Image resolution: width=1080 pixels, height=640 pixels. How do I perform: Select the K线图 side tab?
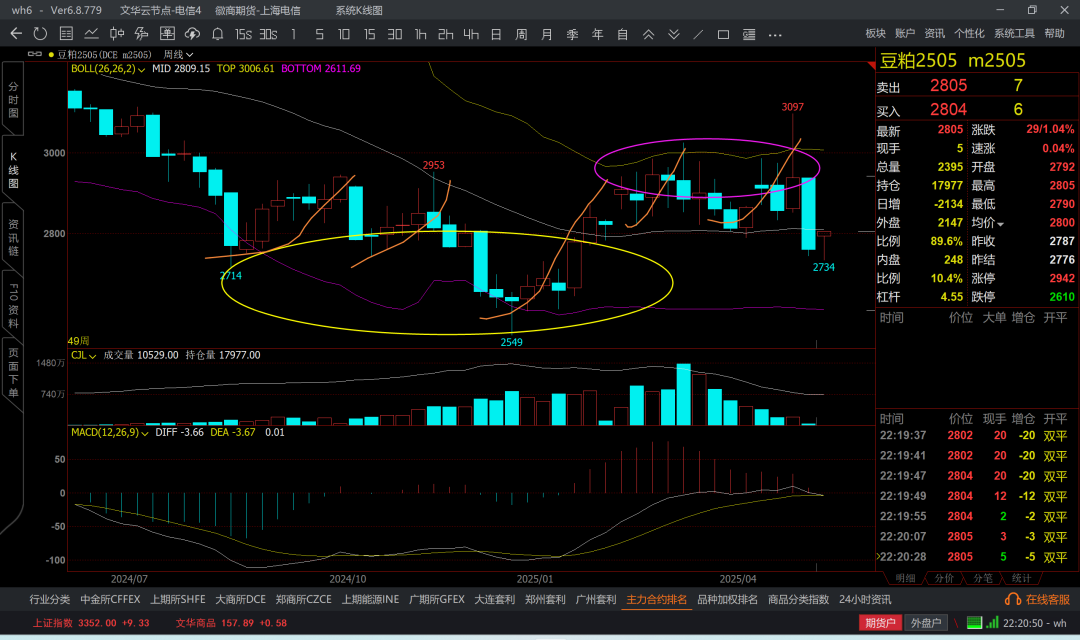(13, 170)
